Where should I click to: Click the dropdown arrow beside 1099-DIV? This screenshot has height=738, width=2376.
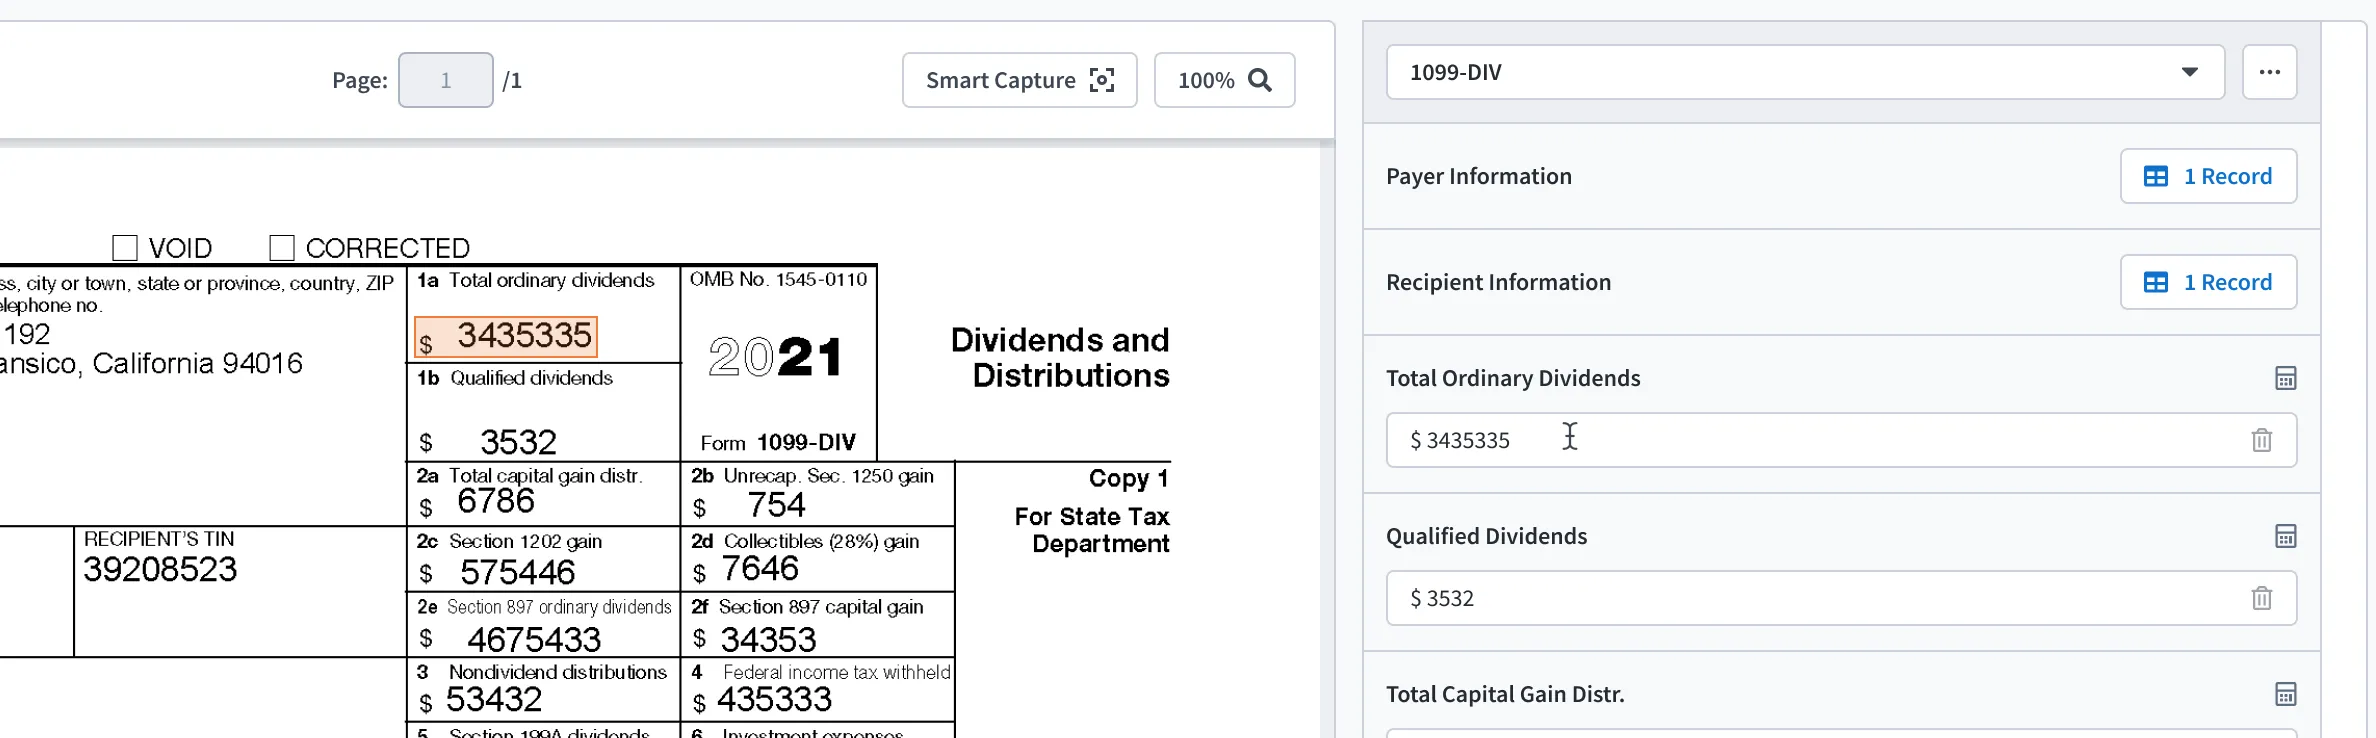click(x=2189, y=72)
